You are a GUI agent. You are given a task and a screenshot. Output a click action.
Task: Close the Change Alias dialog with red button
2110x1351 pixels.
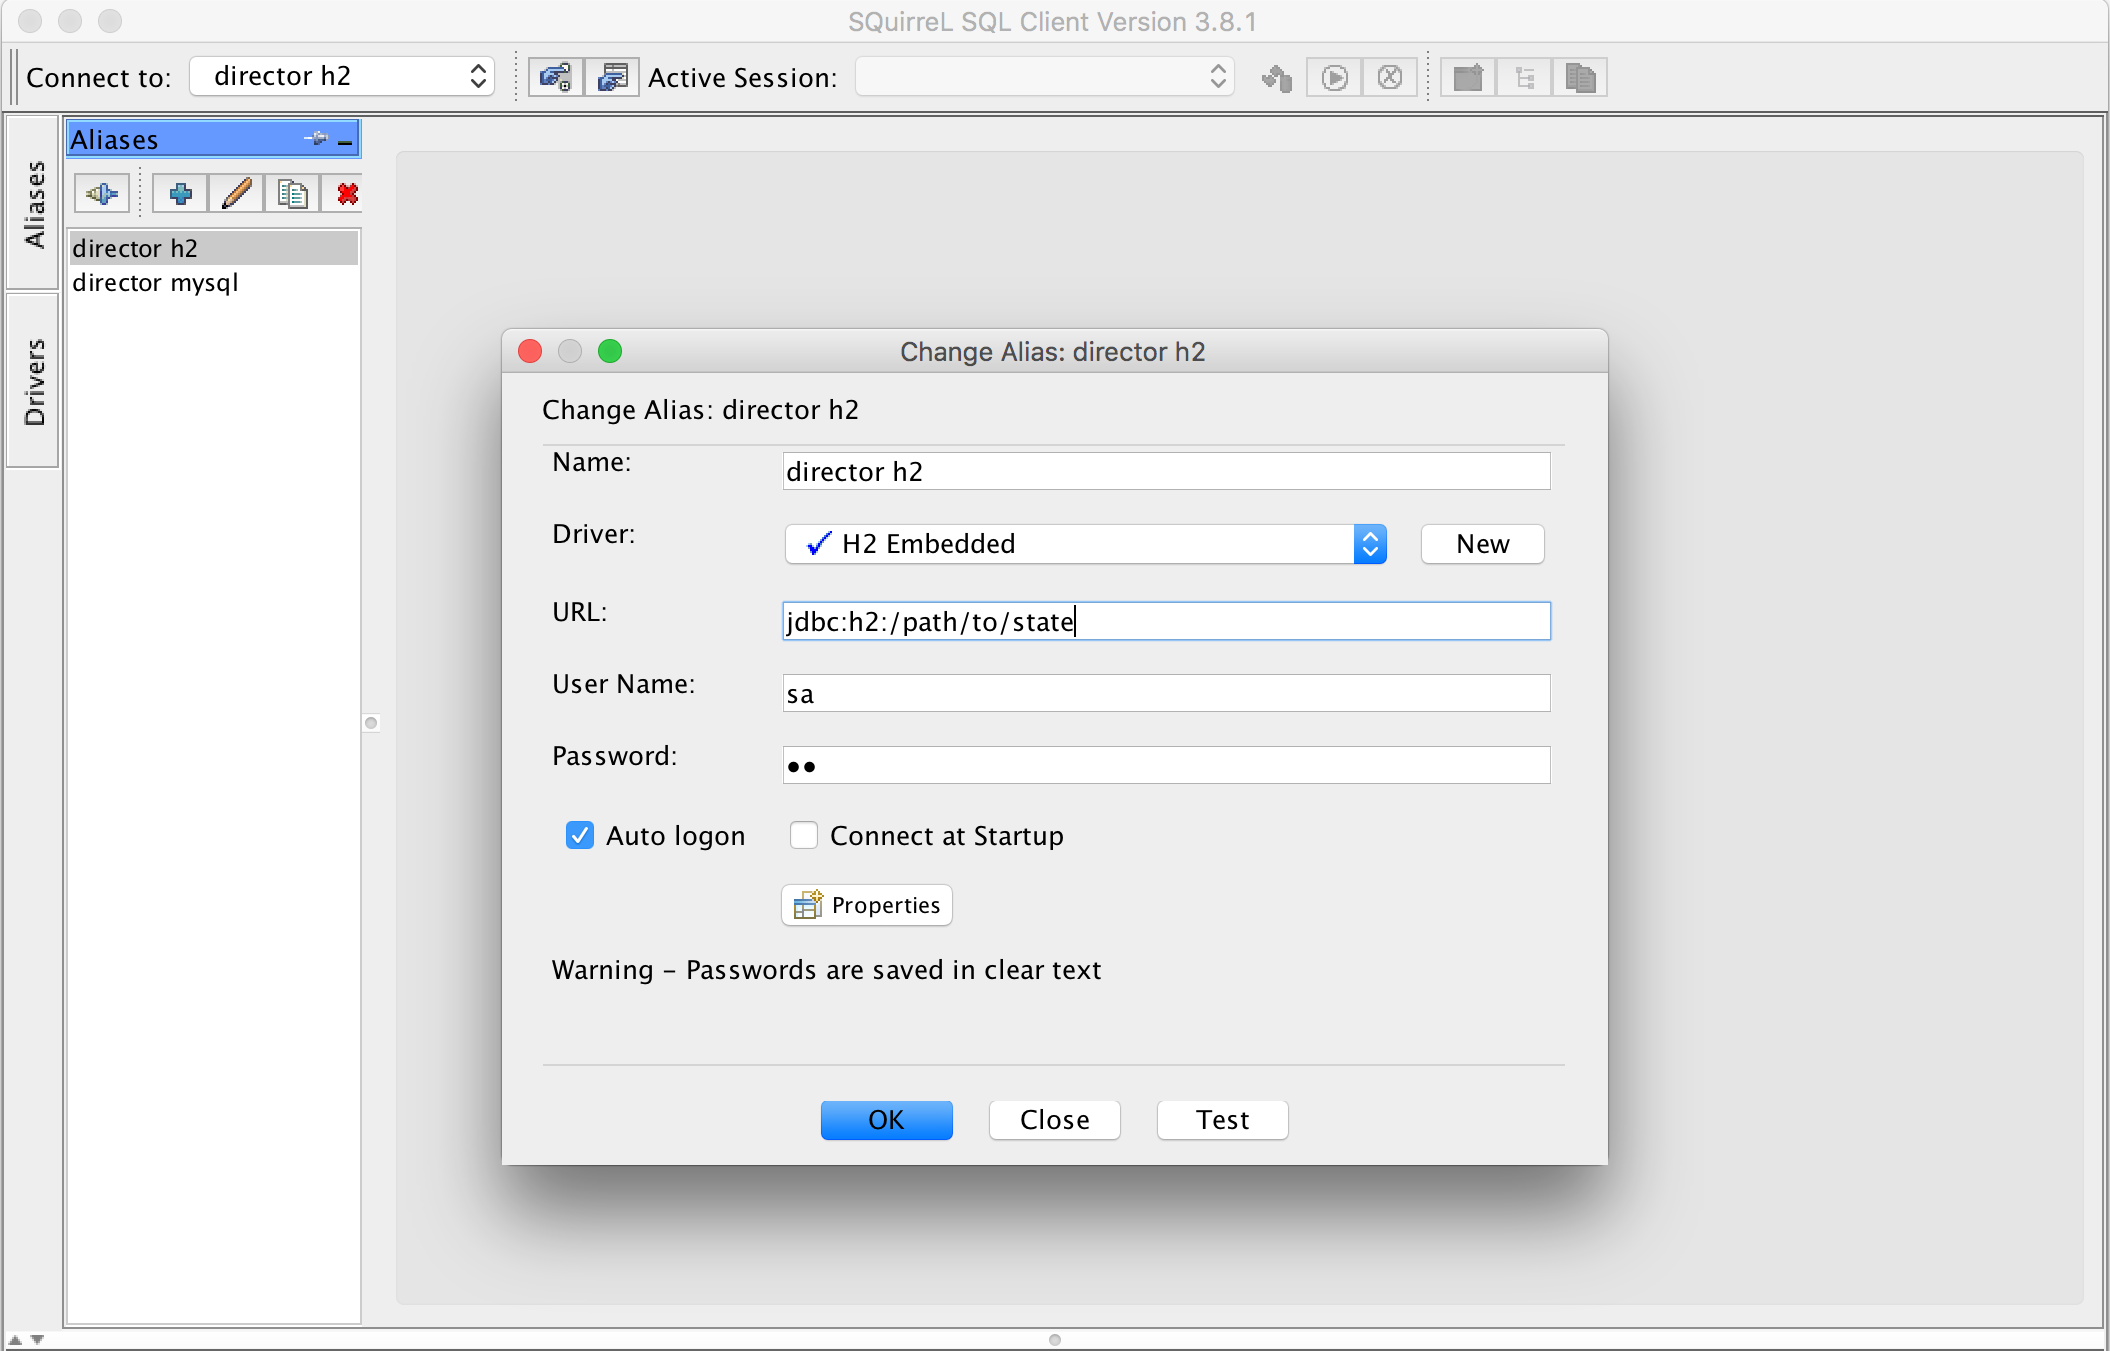[x=530, y=351]
